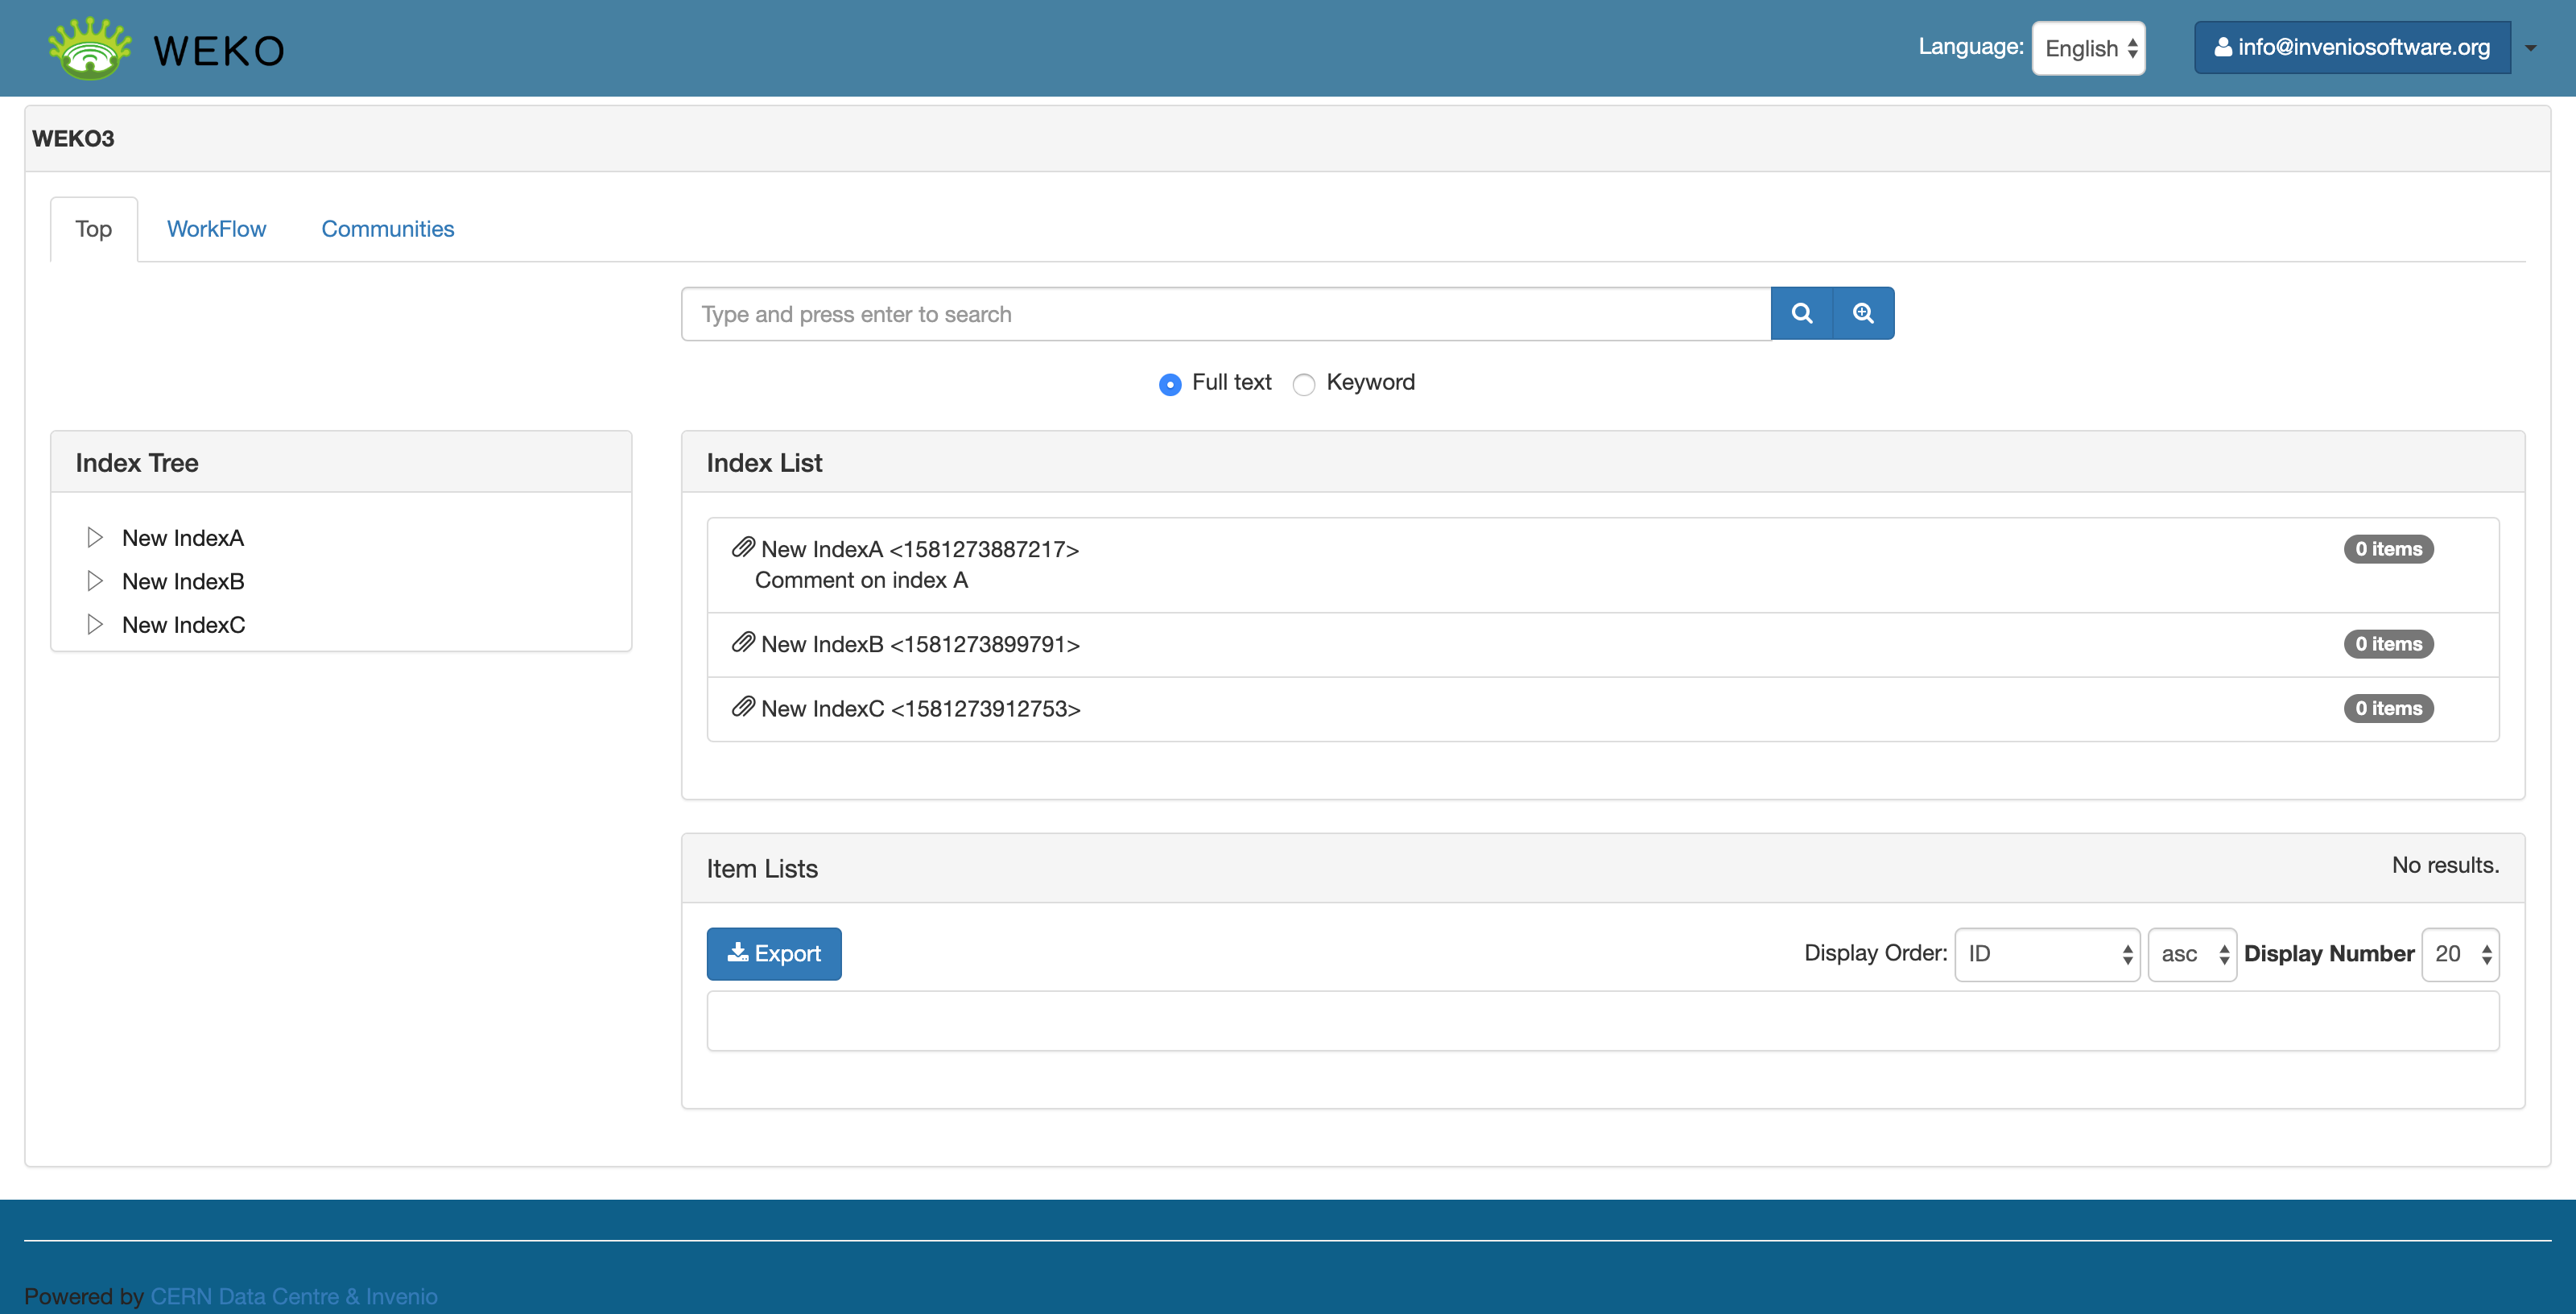This screenshot has width=2576, height=1314.
Task: Click the Export download button
Action: [773, 954]
